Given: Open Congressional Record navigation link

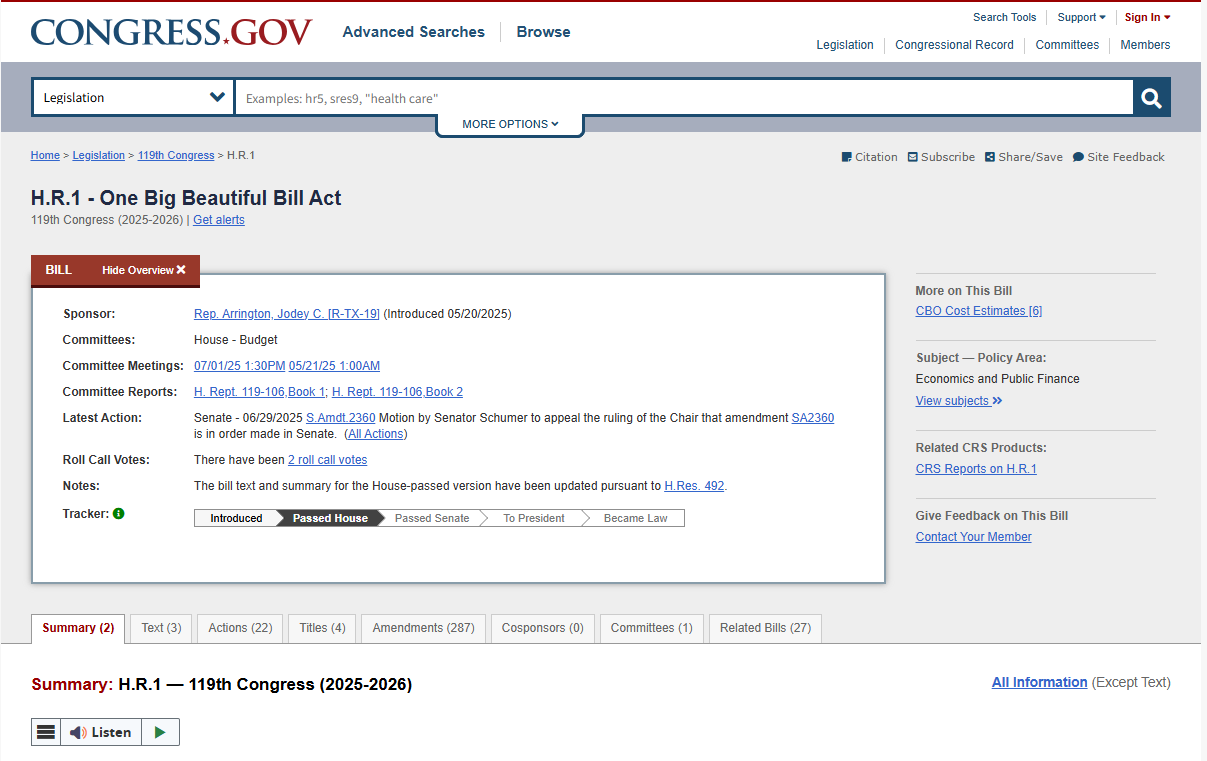Looking at the screenshot, I should point(955,45).
